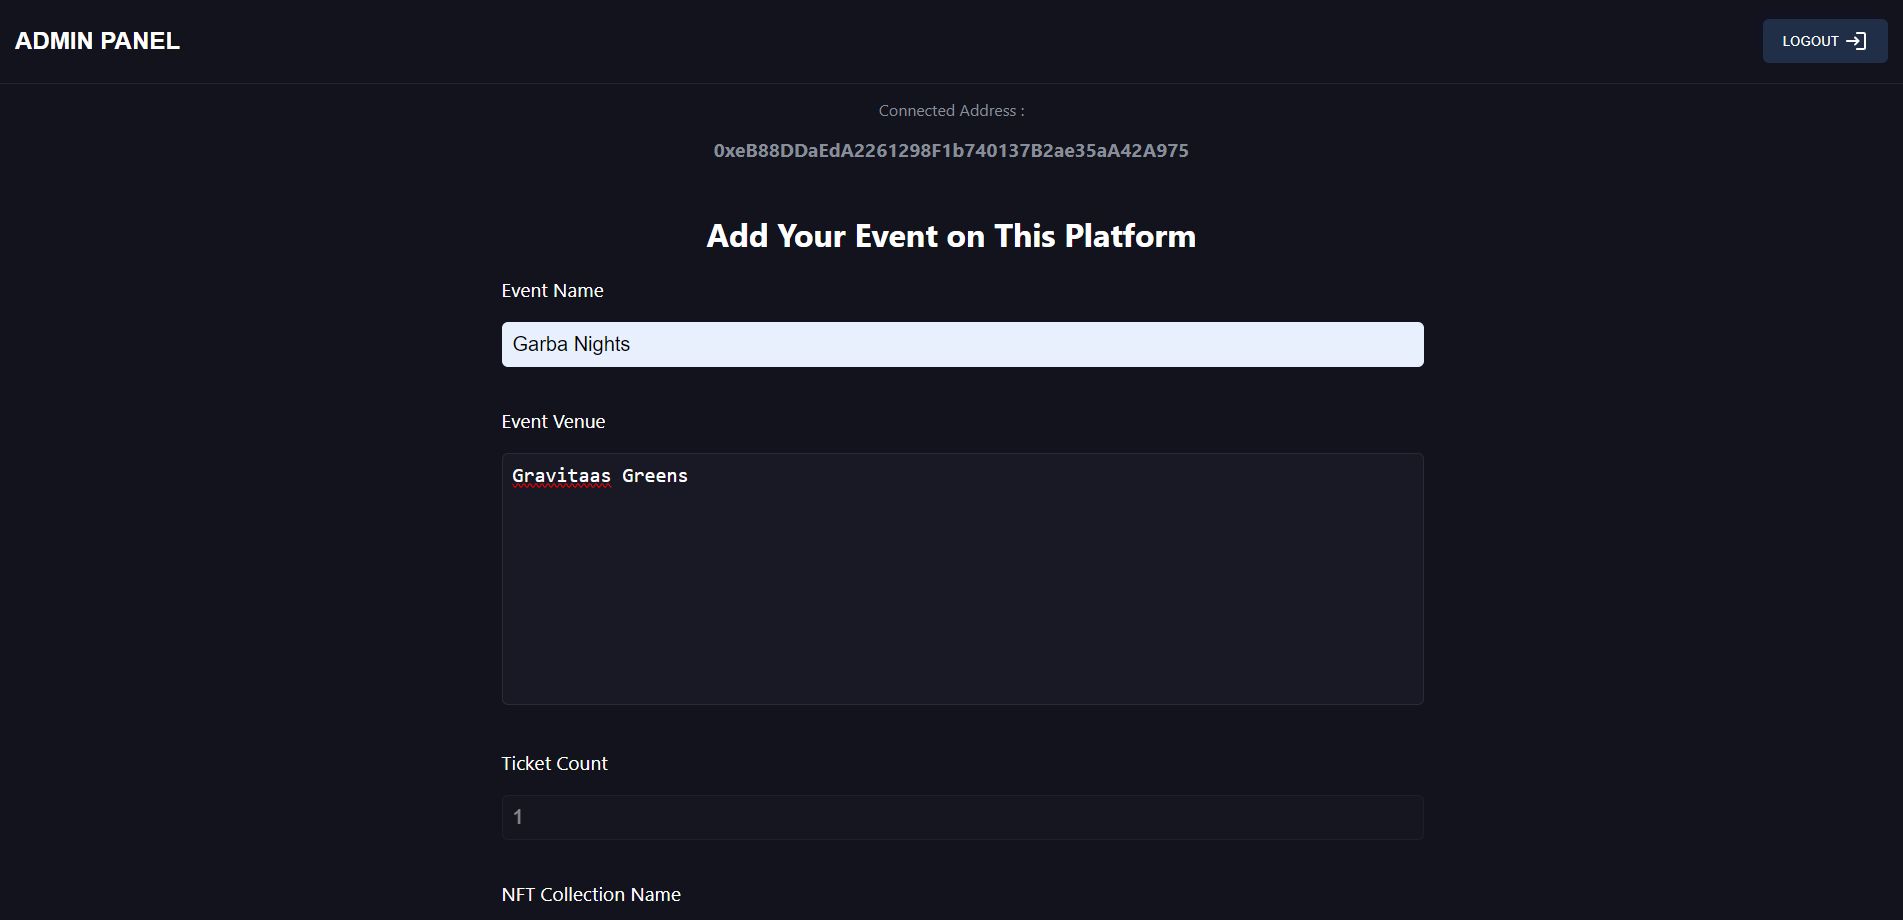Viewport: 1903px width, 920px height.
Task: Click the 'Connected Address :' label
Action: 951,111
